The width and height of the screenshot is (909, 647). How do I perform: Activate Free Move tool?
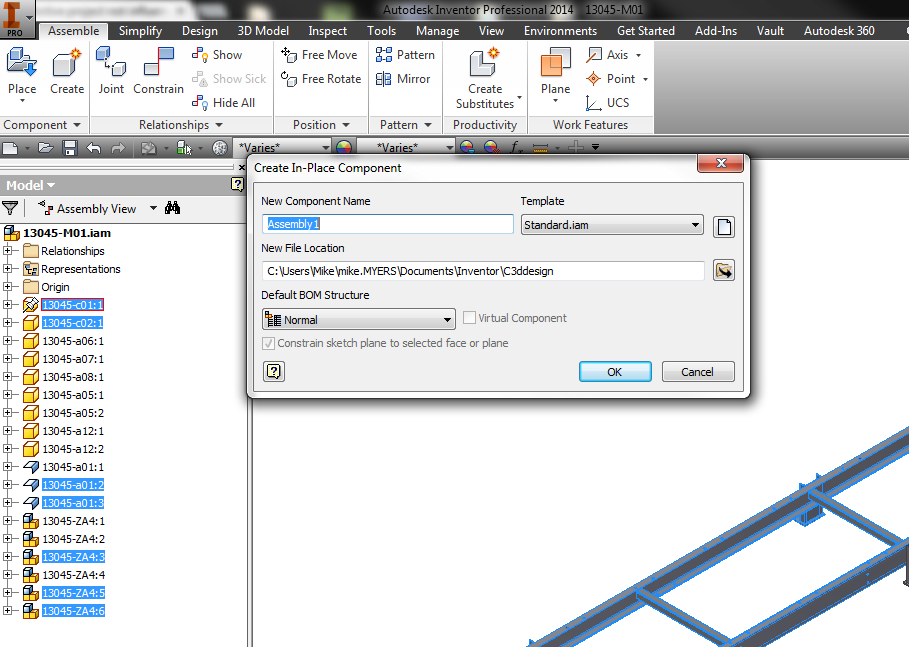319,55
